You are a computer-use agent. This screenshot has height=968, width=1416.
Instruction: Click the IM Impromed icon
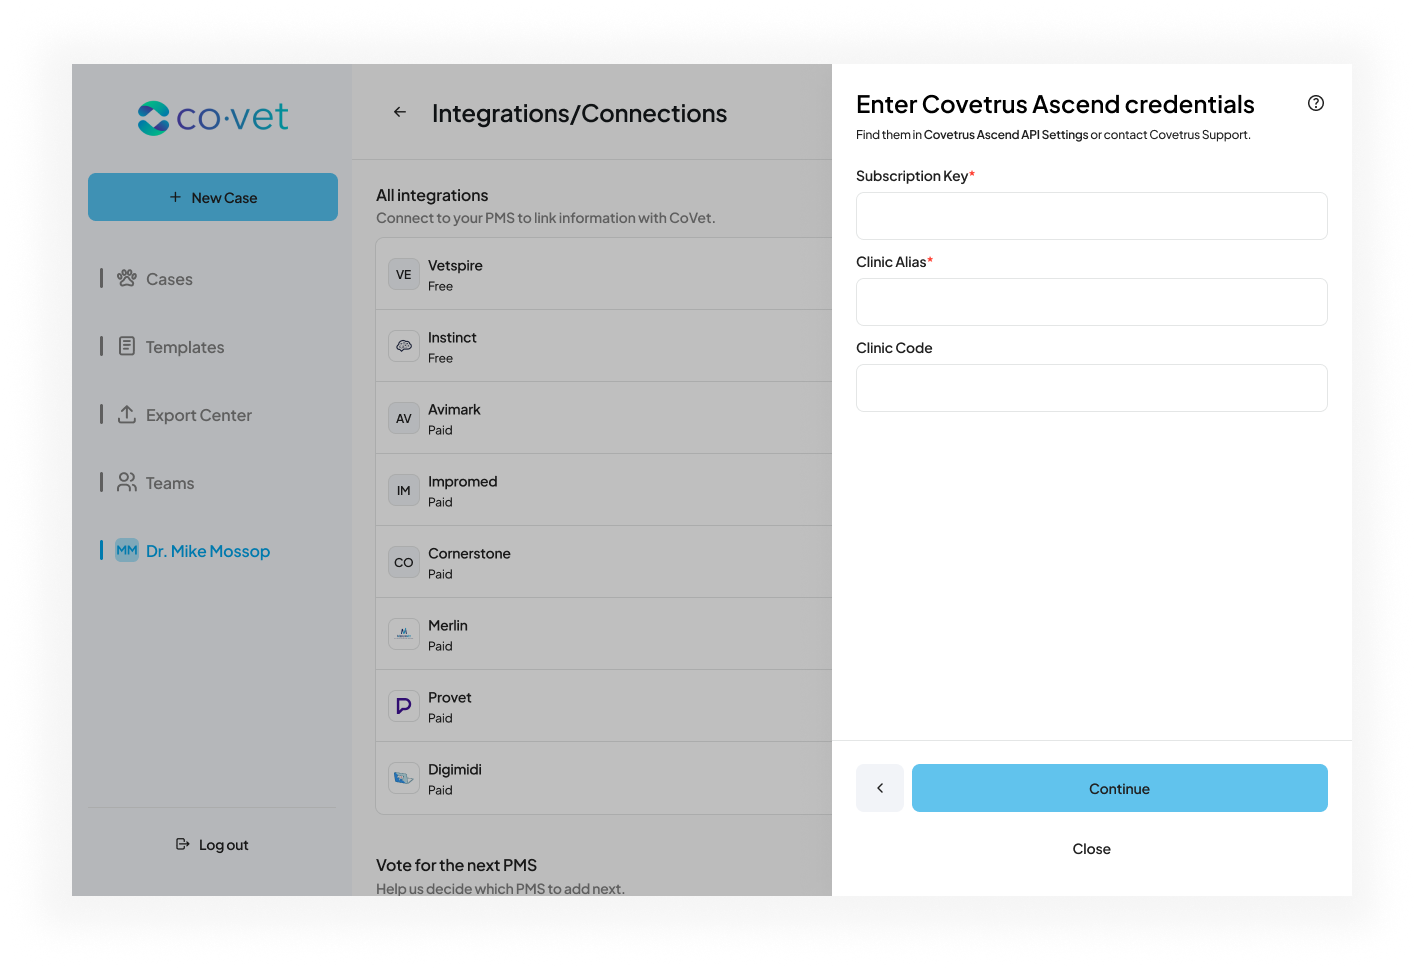tap(404, 490)
